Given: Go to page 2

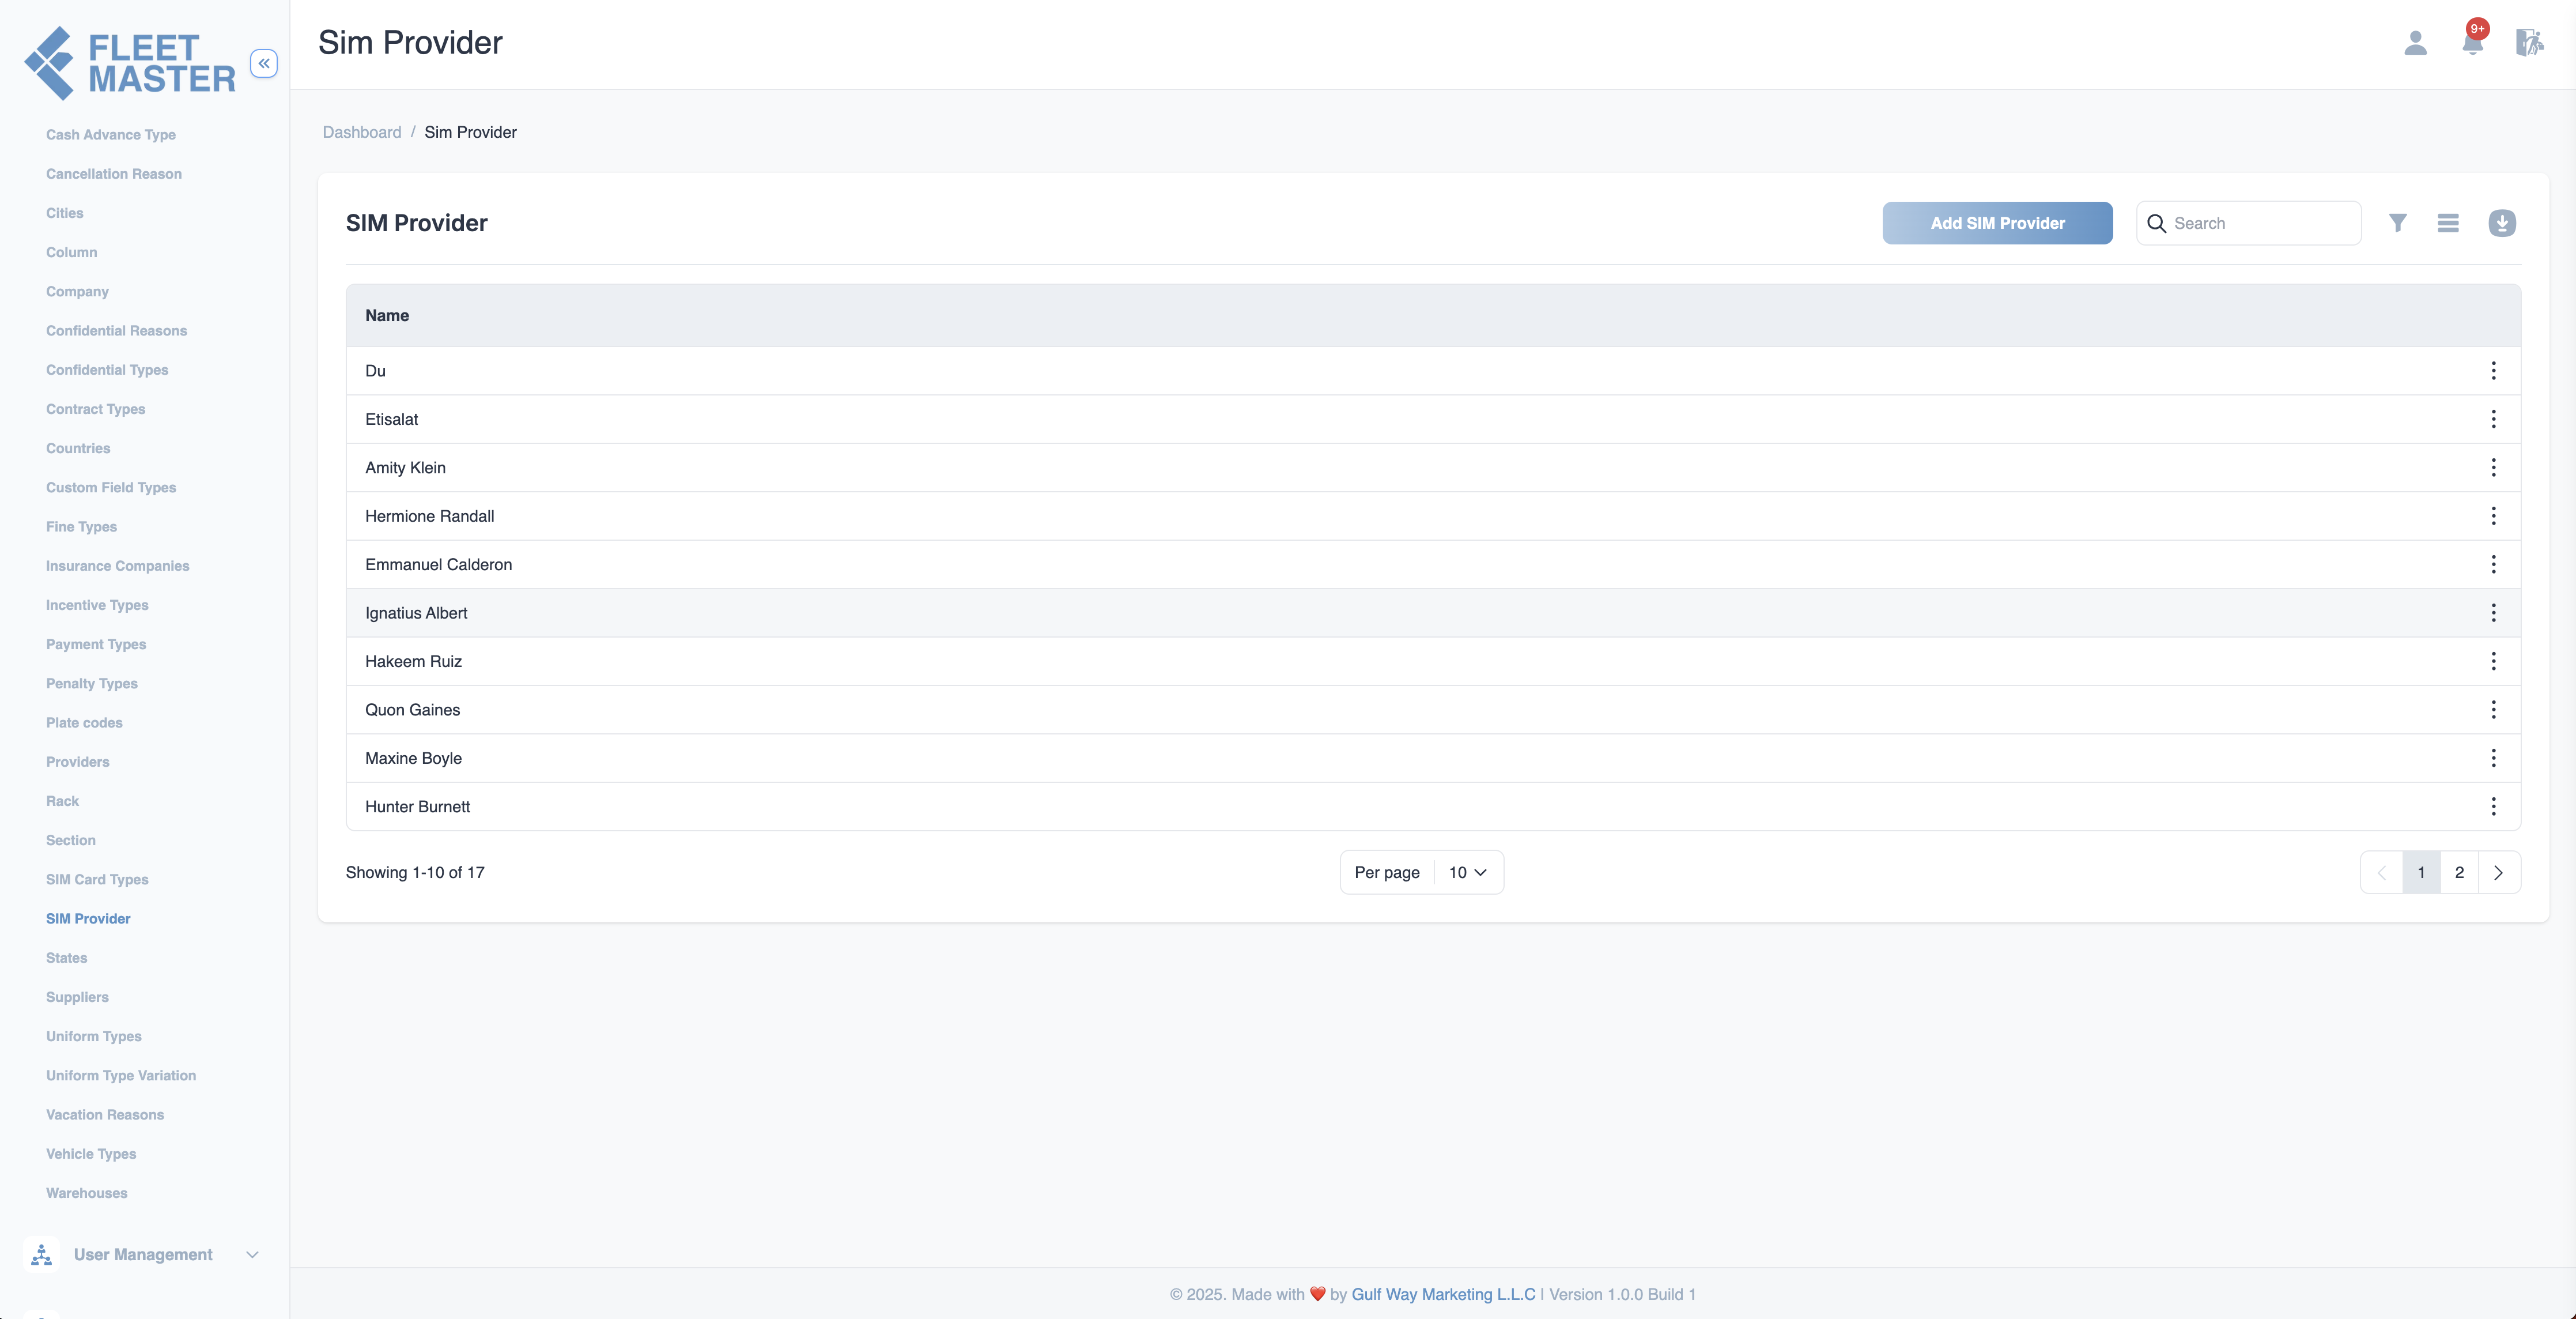Looking at the screenshot, I should pyautogui.click(x=2459, y=873).
